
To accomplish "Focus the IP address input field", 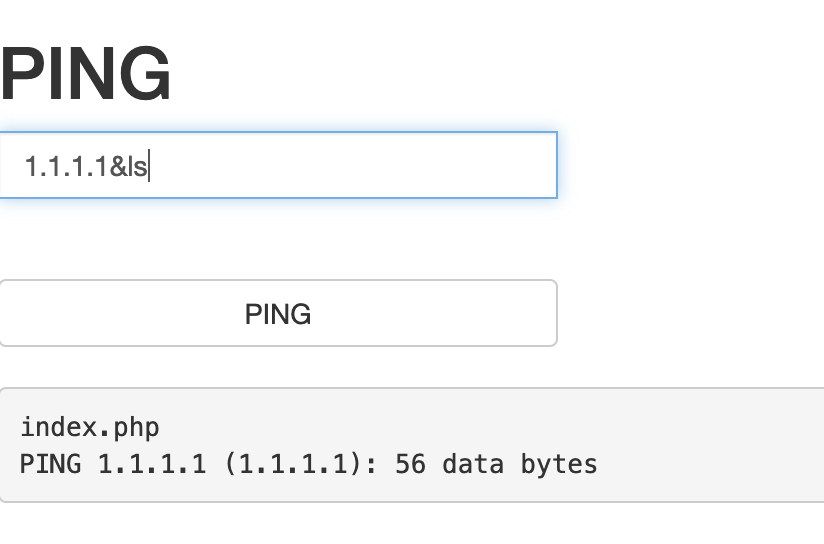I will (277, 165).
